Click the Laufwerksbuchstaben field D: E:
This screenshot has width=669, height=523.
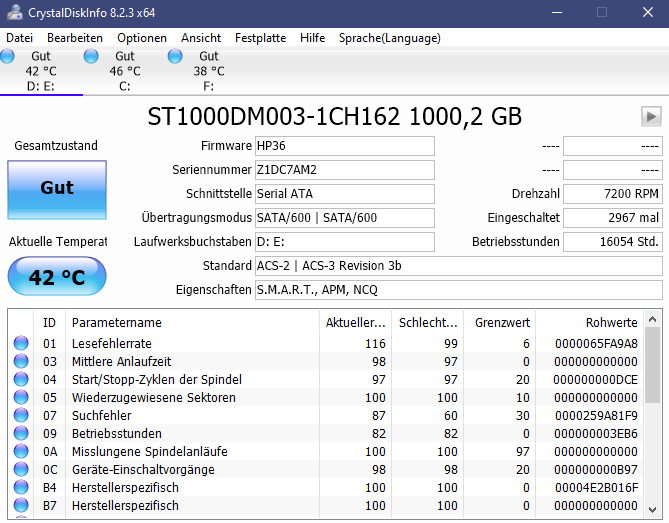[345, 242]
